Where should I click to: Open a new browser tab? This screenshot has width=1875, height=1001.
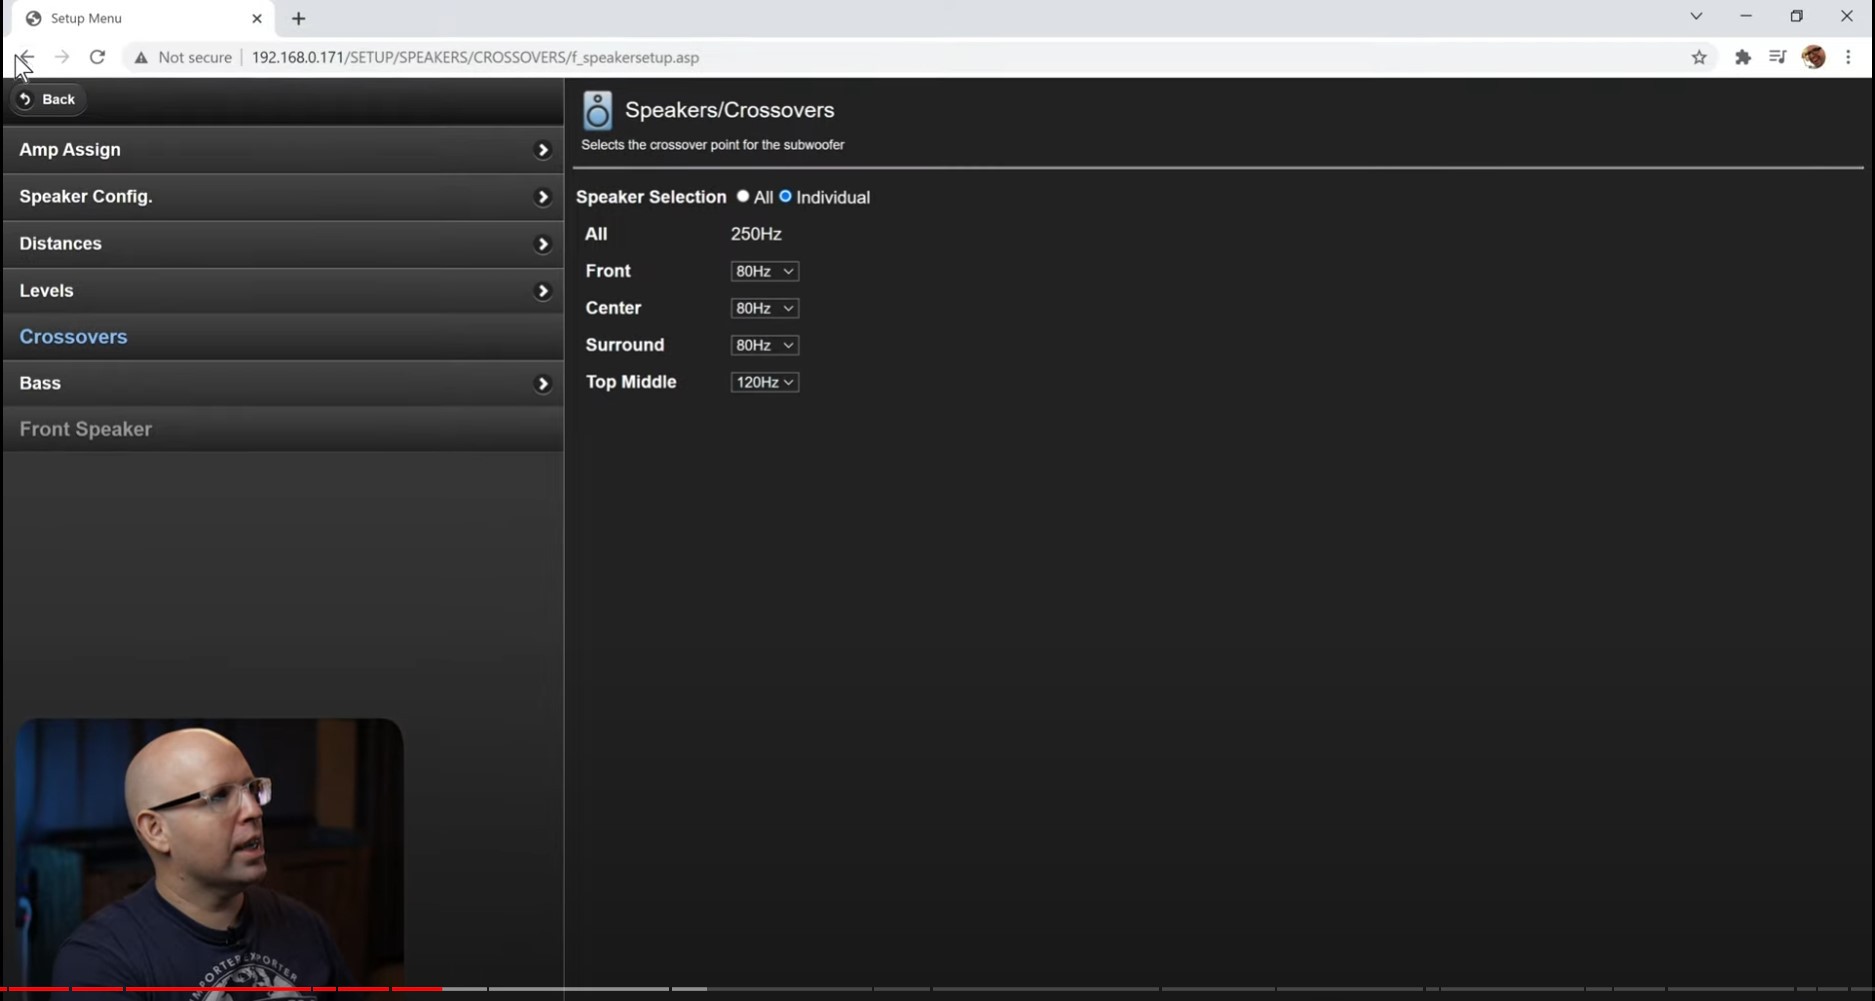[x=298, y=18]
